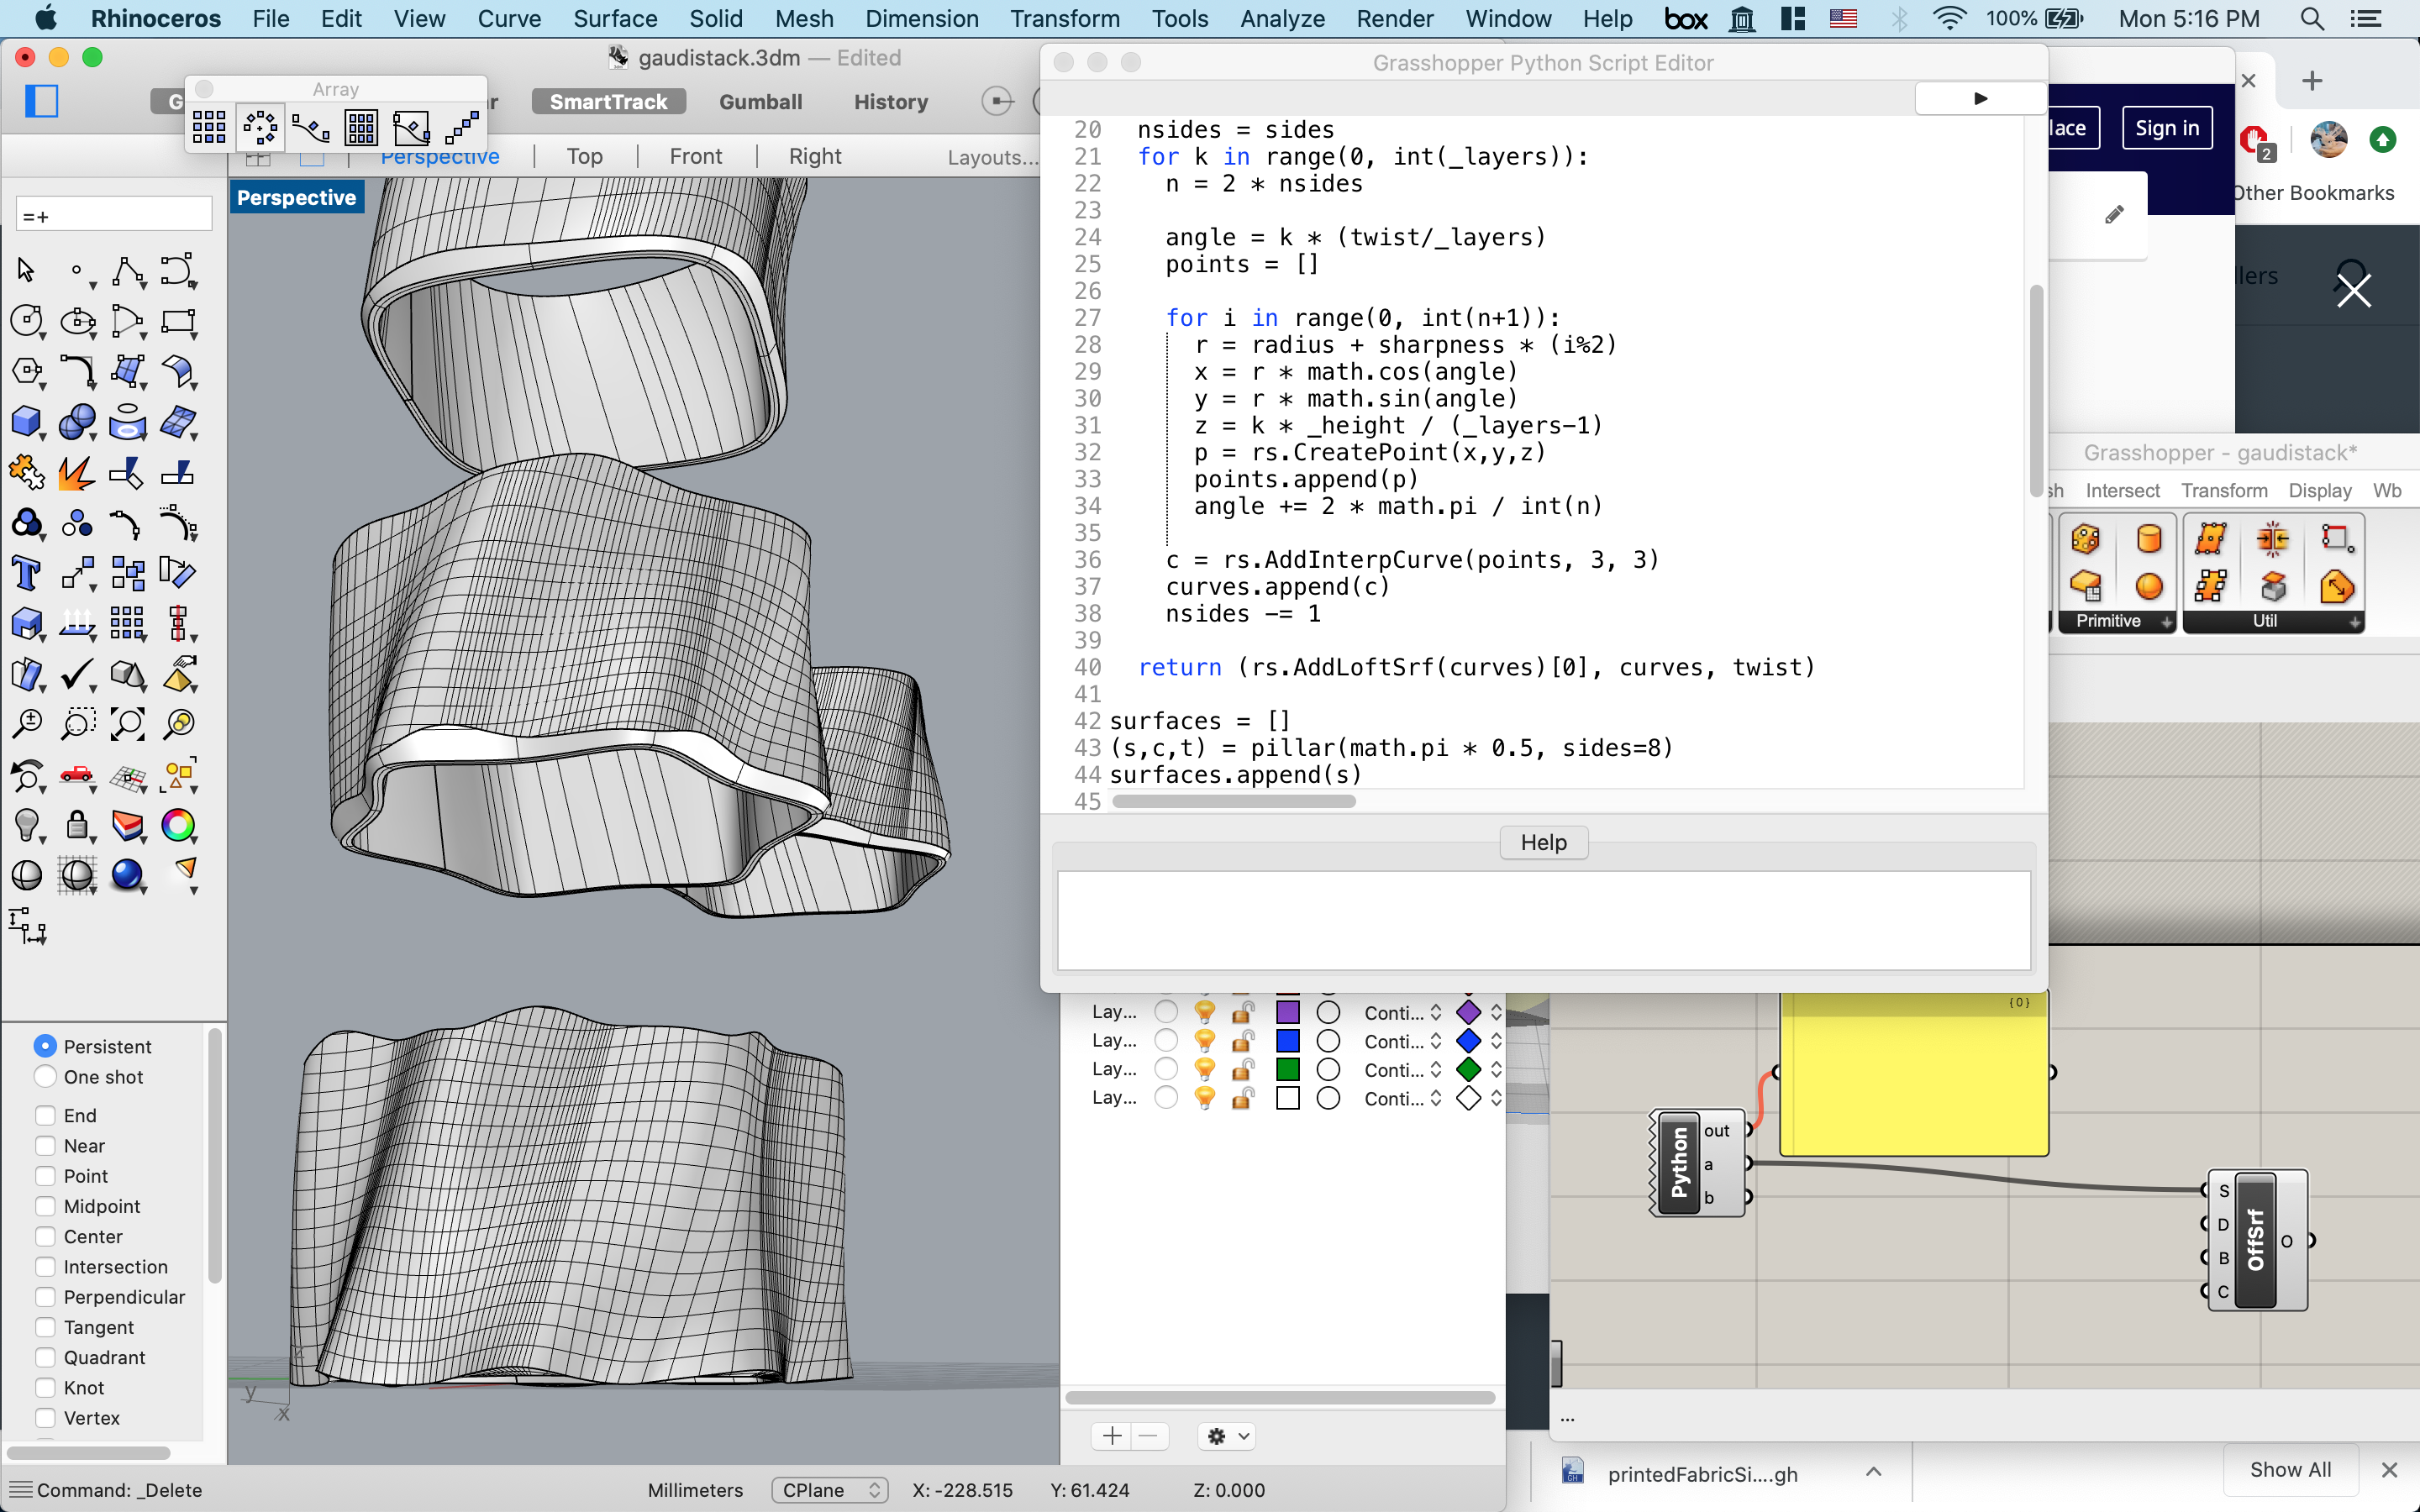Image resolution: width=2420 pixels, height=1512 pixels.
Task: Click the Help button in script editor
Action: pyautogui.click(x=1542, y=842)
